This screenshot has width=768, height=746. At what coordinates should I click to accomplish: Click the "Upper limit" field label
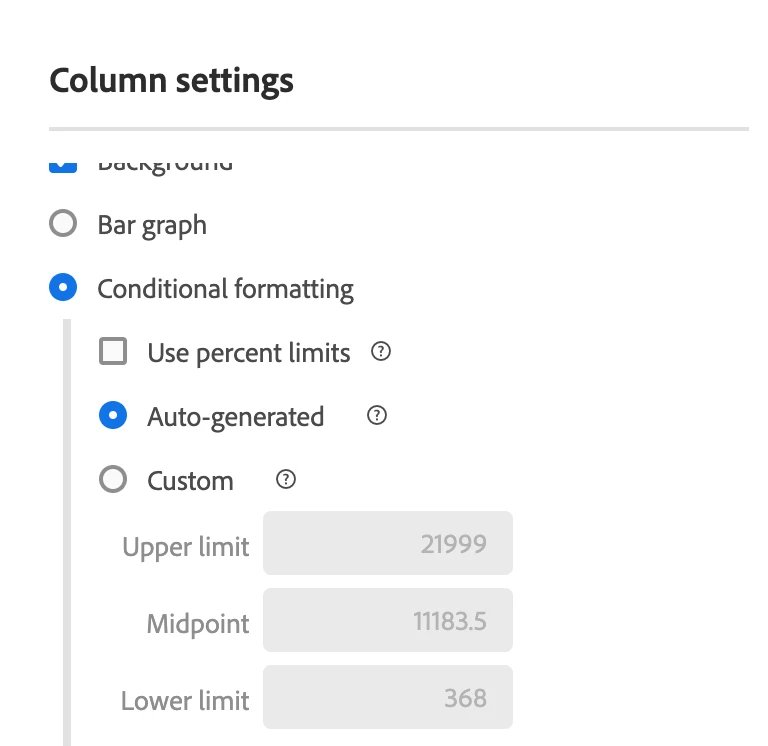pyautogui.click(x=186, y=547)
